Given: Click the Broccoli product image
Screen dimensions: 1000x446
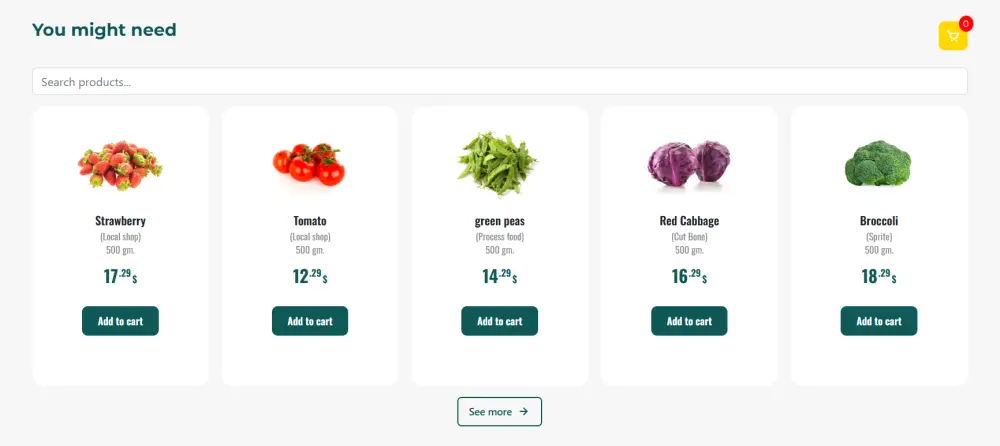Looking at the screenshot, I should pos(878,164).
